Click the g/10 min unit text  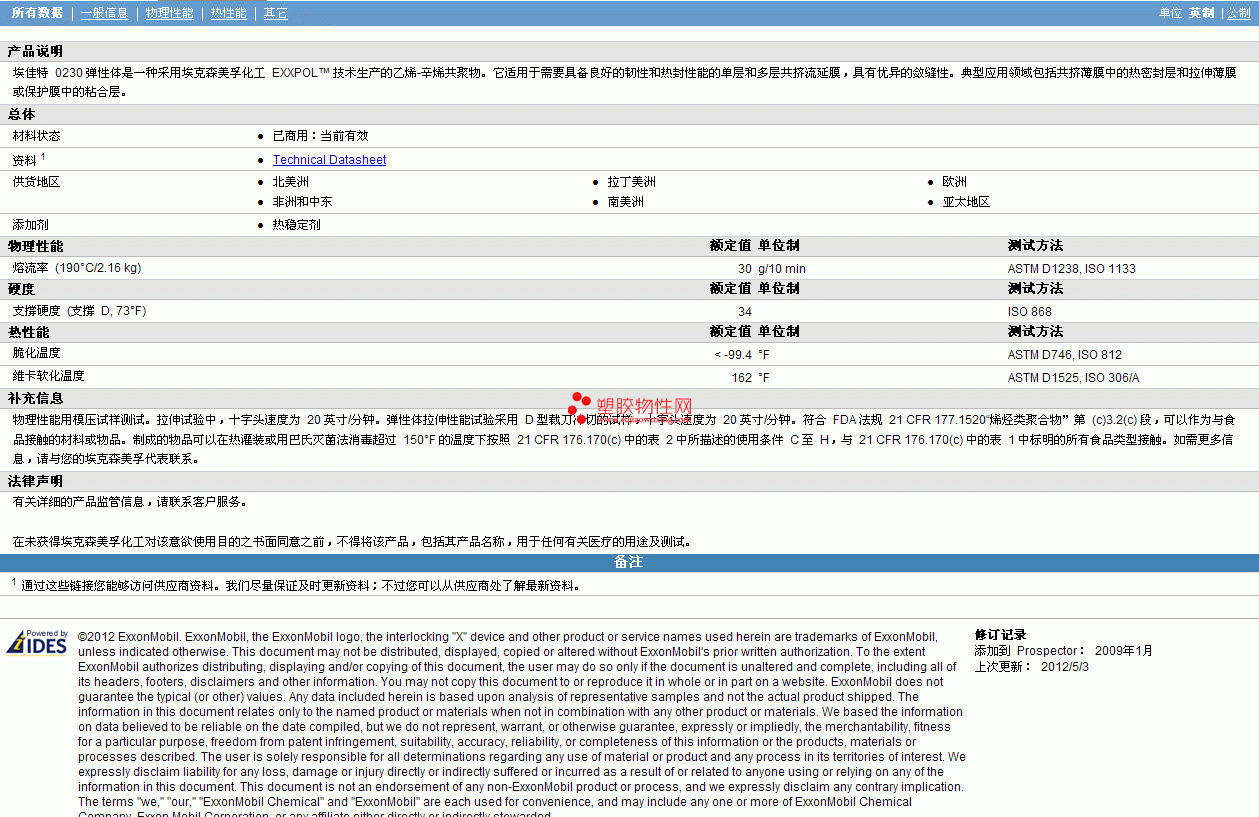pyautogui.click(x=782, y=269)
